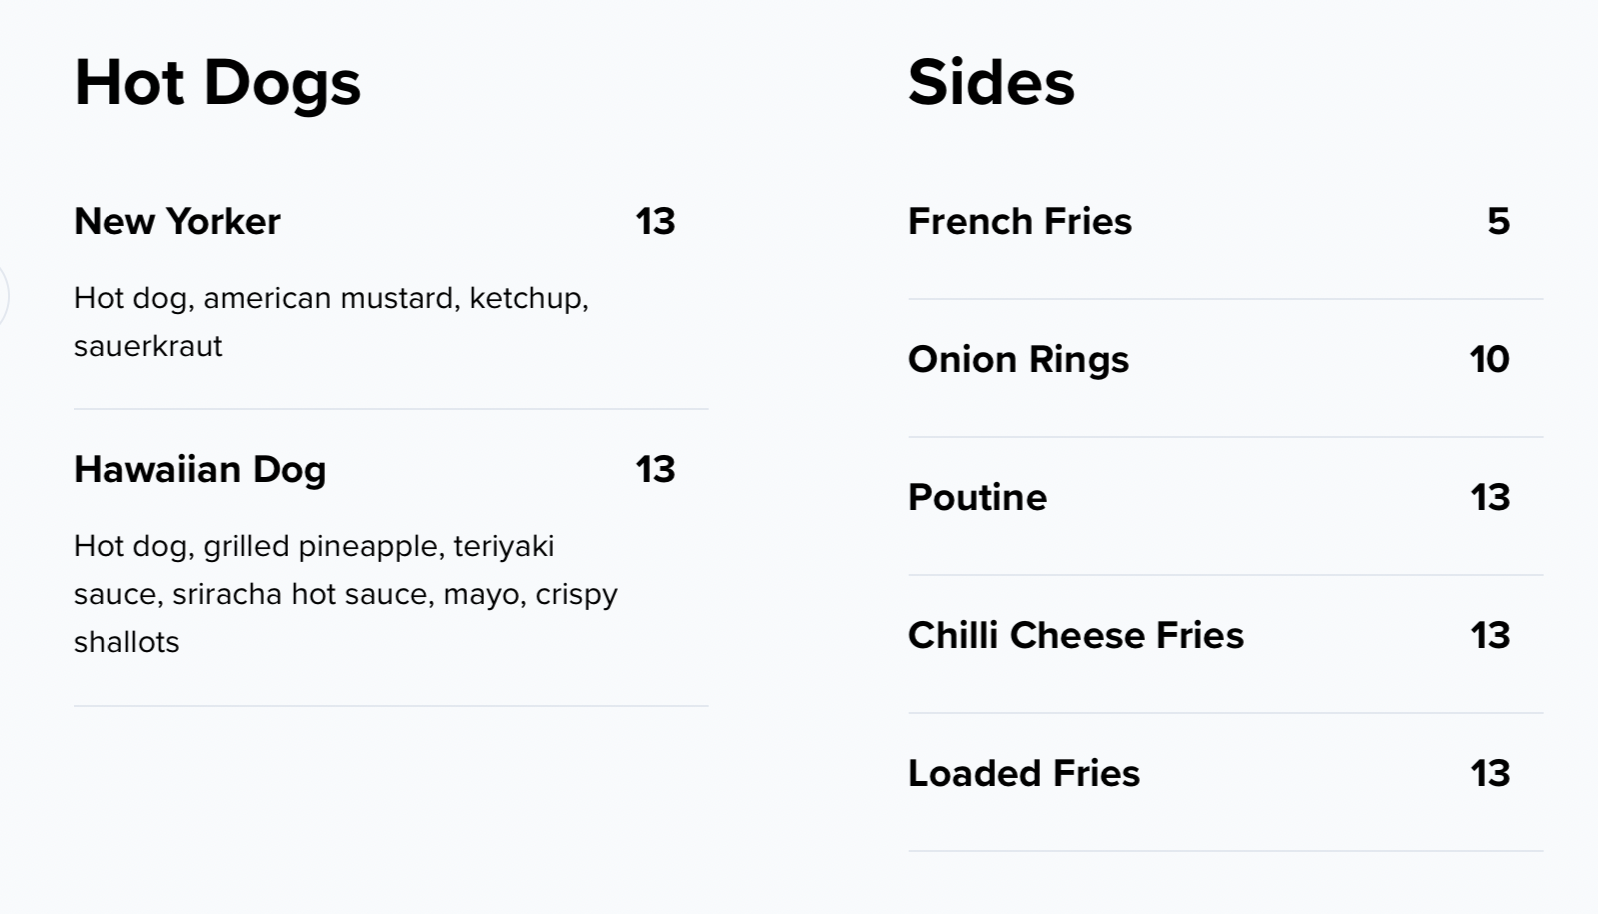
Task: Pick the Loaded Fries side
Action: pyautogui.click(x=1023, y=773)
